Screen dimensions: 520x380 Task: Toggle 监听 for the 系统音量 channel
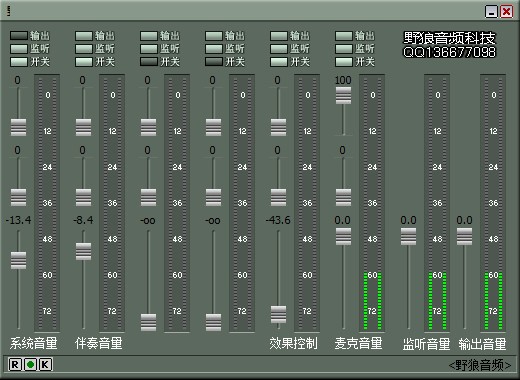pos(19,49)
